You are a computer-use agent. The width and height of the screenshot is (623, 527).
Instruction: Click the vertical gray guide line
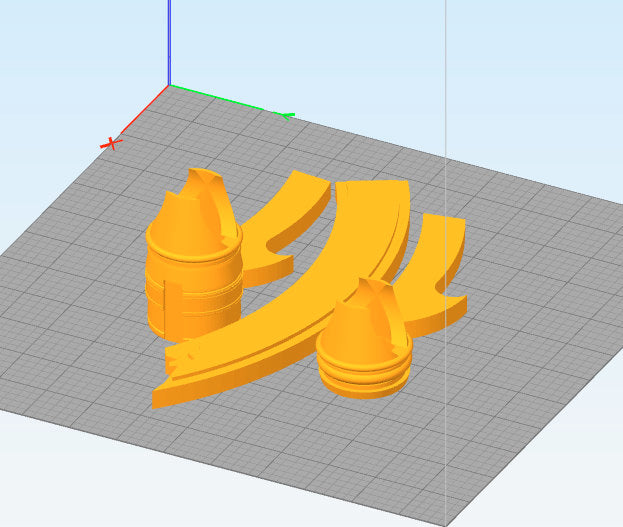(444, 60)
